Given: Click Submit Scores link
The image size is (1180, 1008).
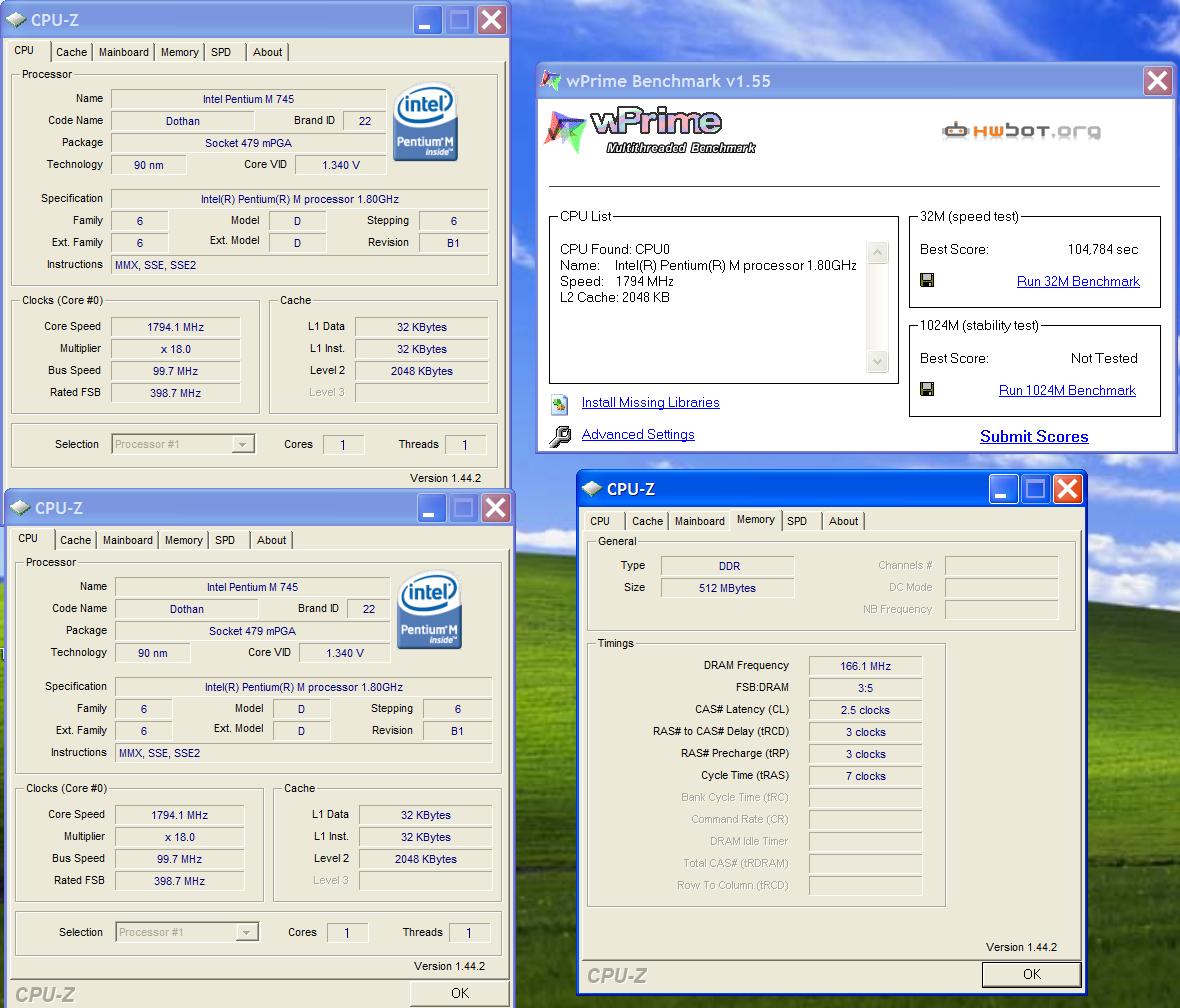Looking at the screenshot, I should click(1034, 437).
